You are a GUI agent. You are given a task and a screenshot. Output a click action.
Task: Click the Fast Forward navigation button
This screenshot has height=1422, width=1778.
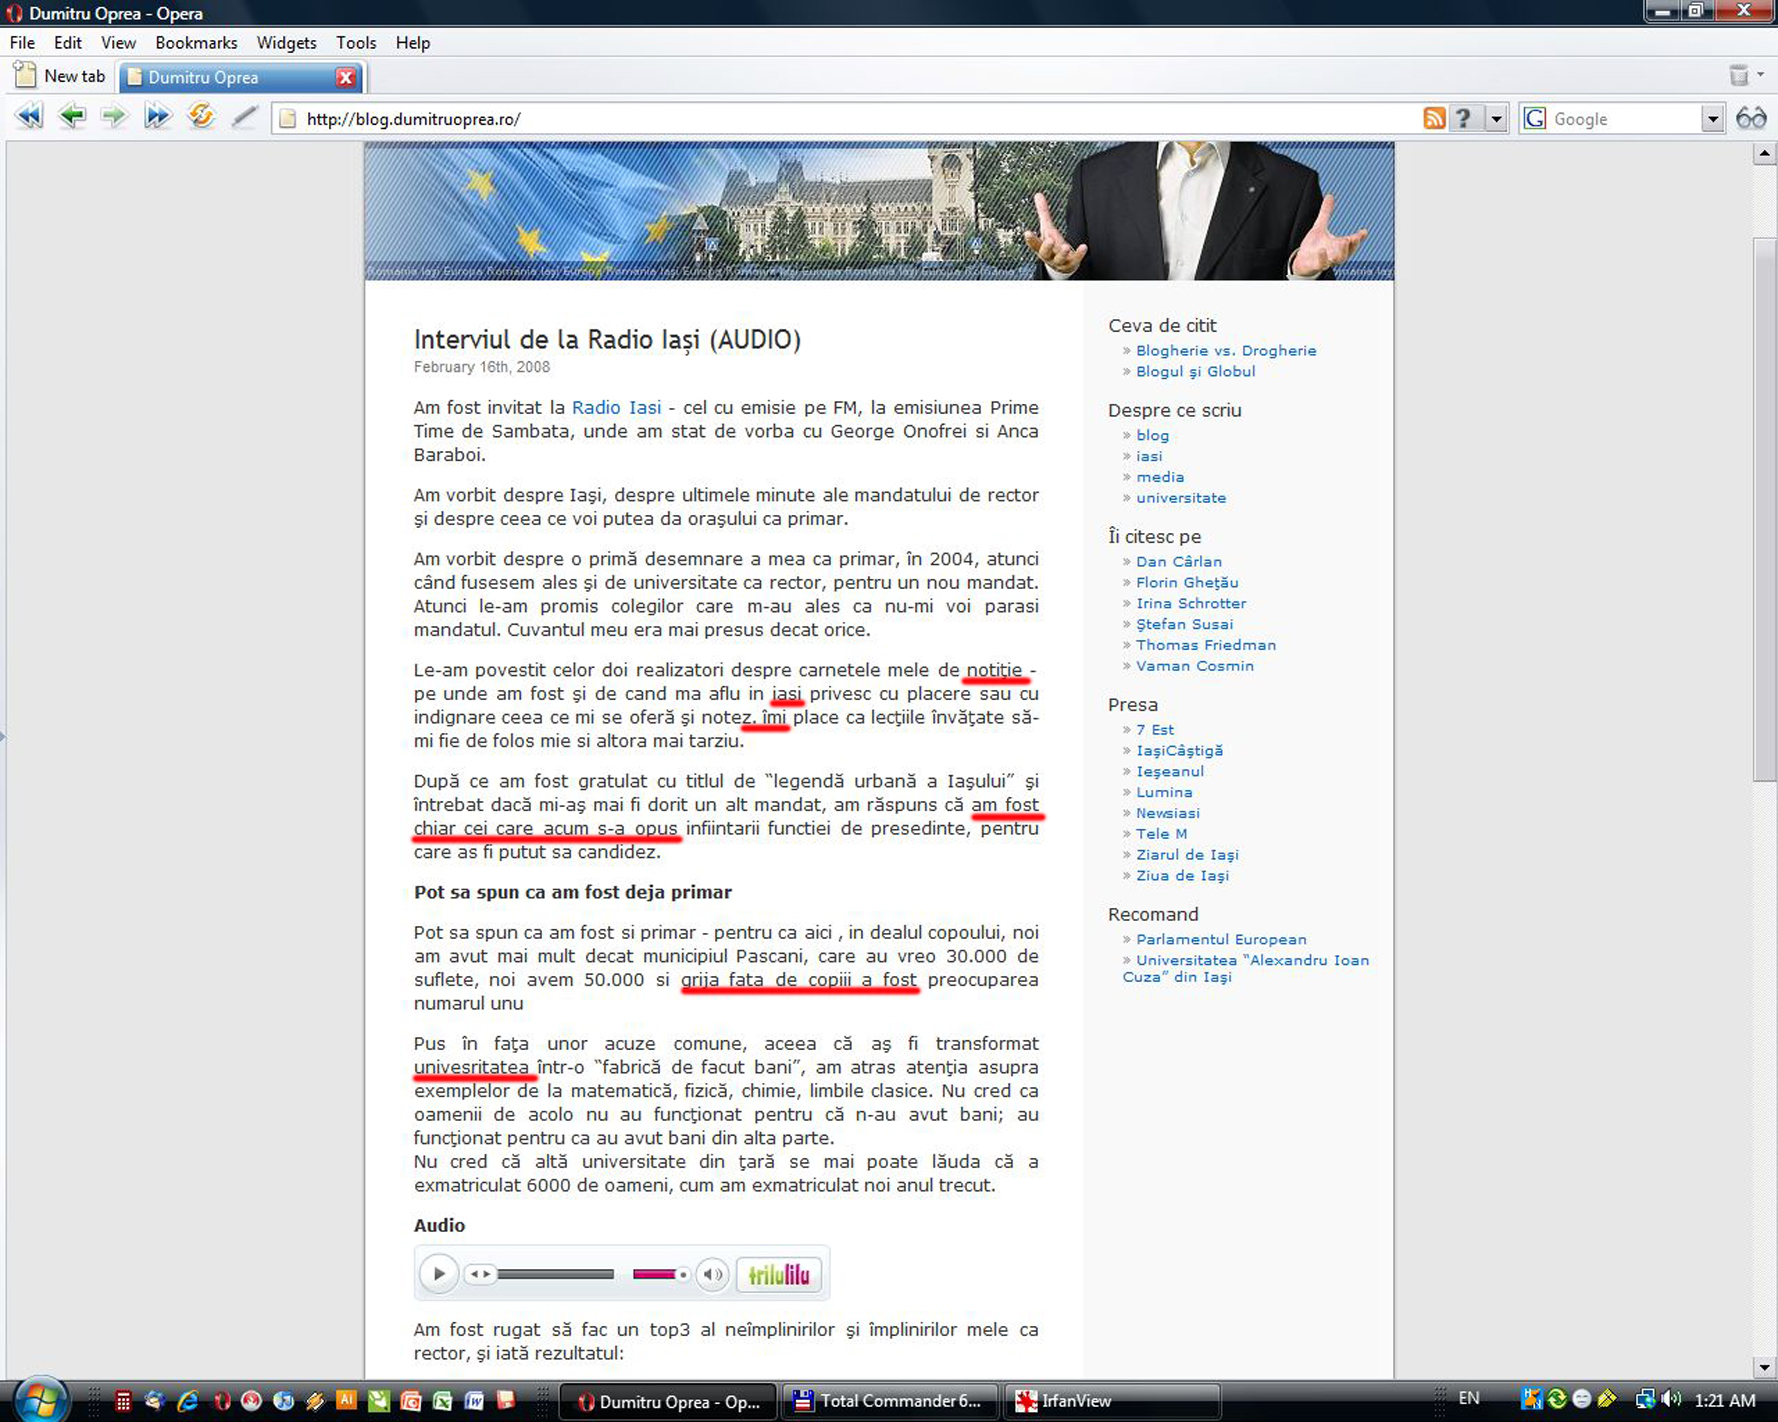point(157,116)
